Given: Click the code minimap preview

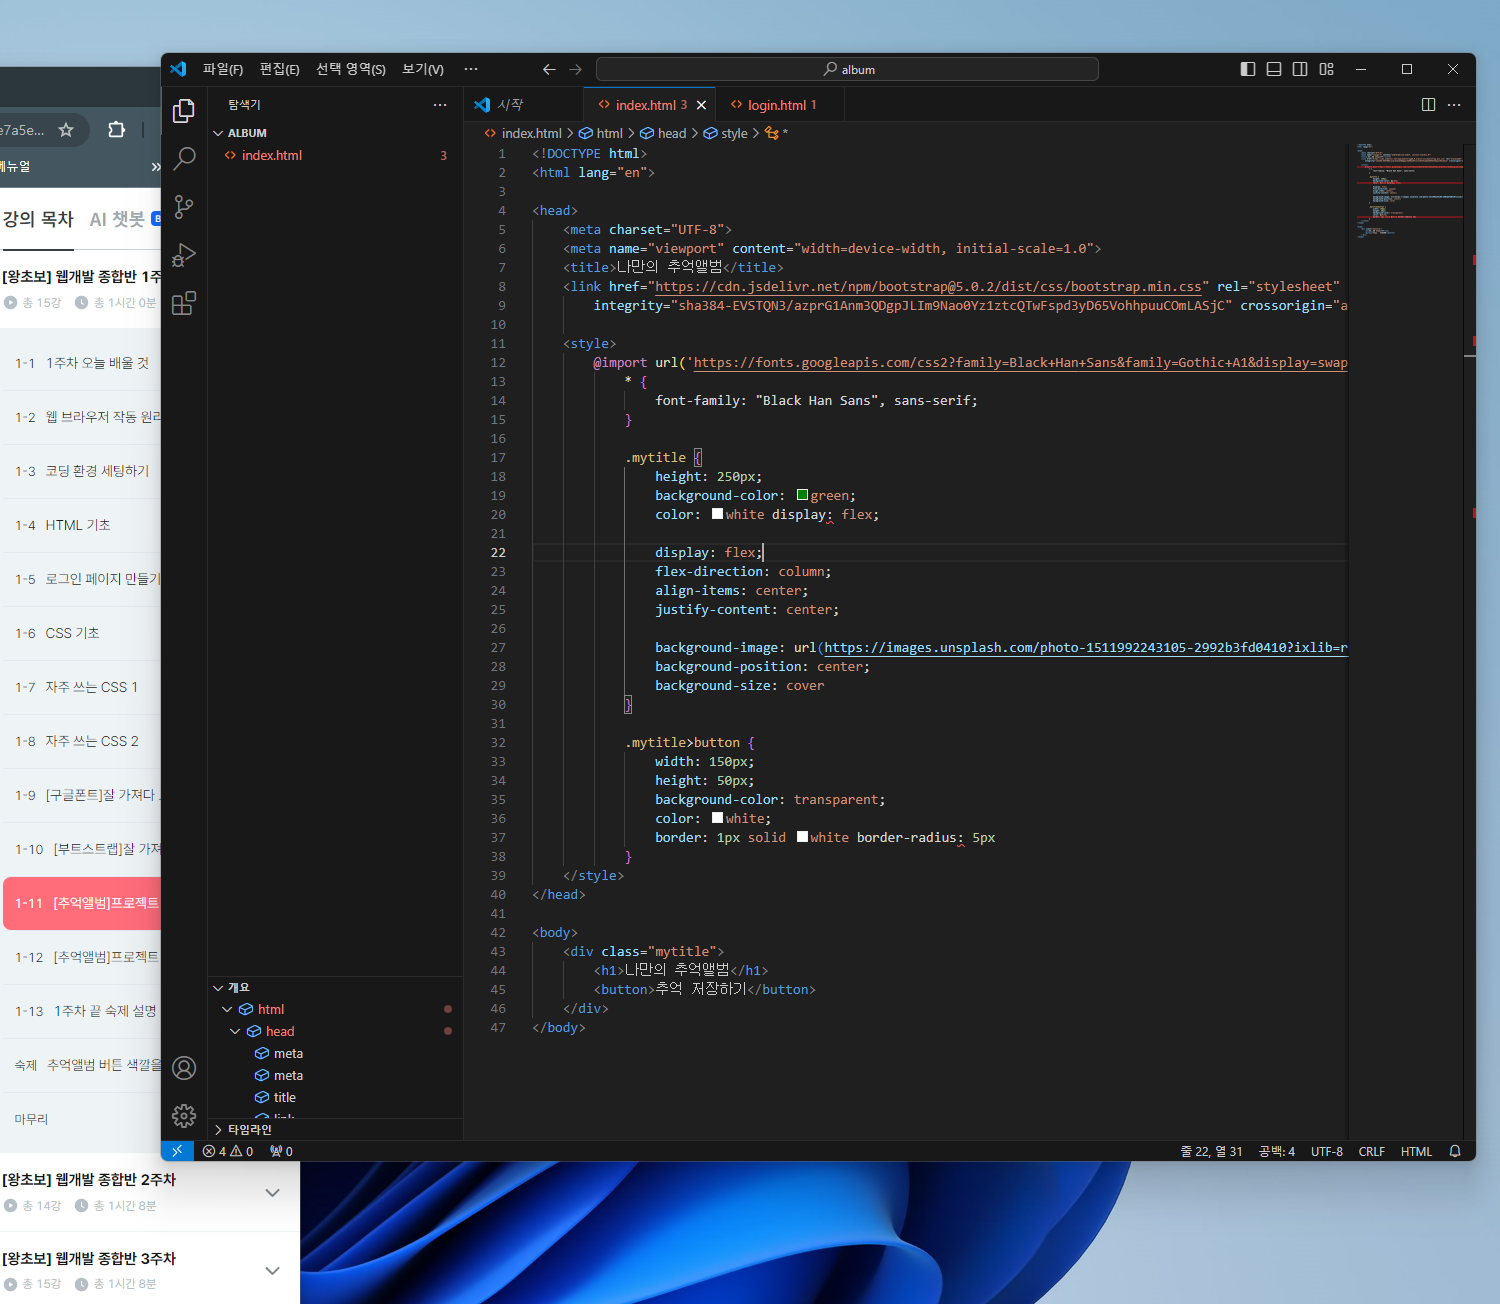Looking at the screenshot, I should 1410,190.
